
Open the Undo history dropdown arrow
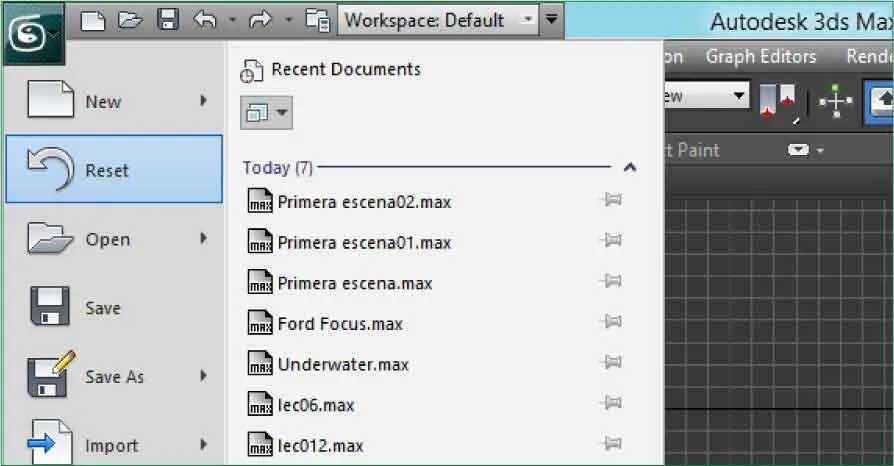232,21
